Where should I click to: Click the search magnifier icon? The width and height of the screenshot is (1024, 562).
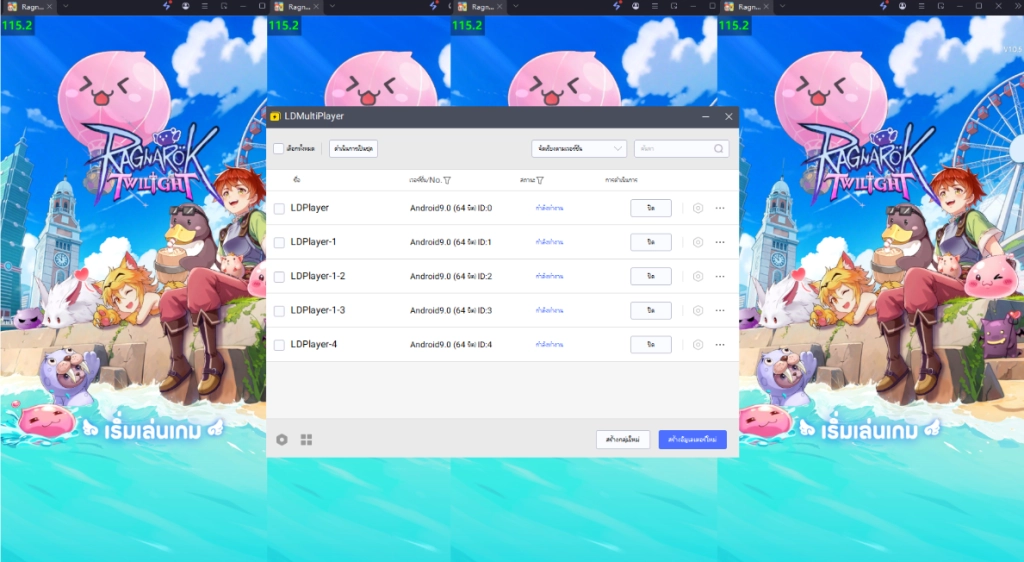pos(718,148)
